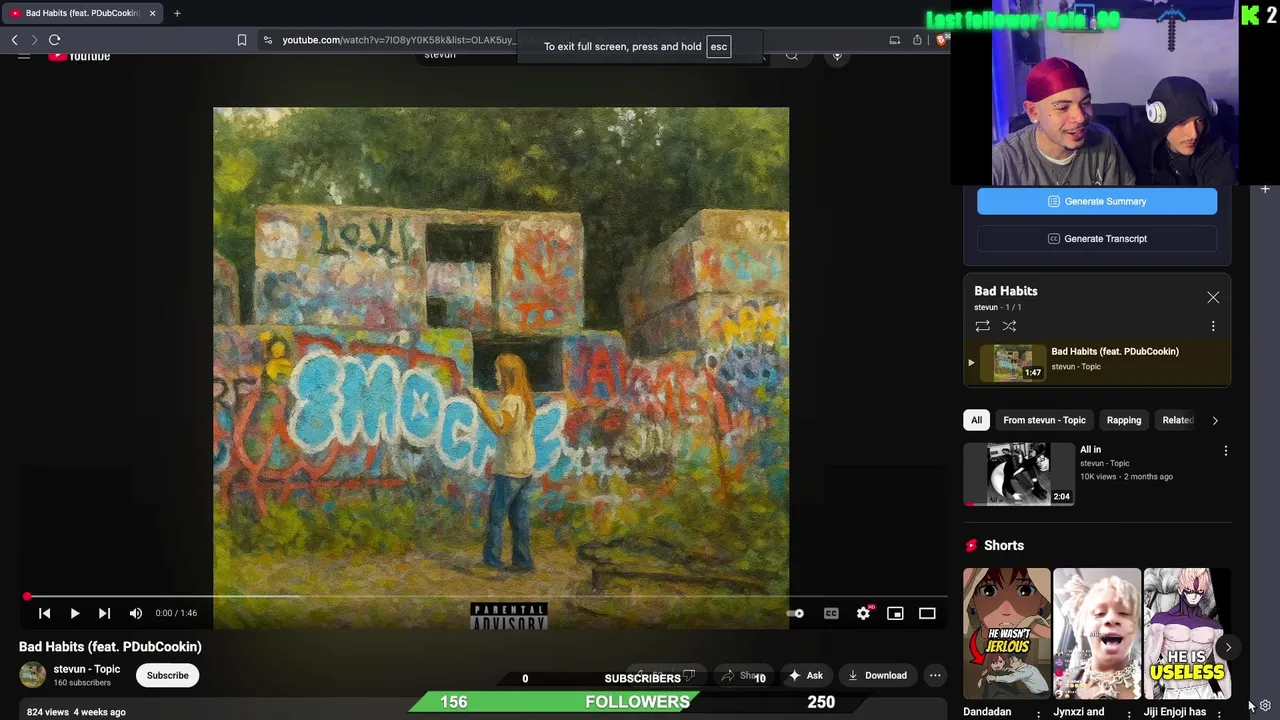Select the Related filter chip
This screenshot has width=1280, height=720.
click(1177, 420)
